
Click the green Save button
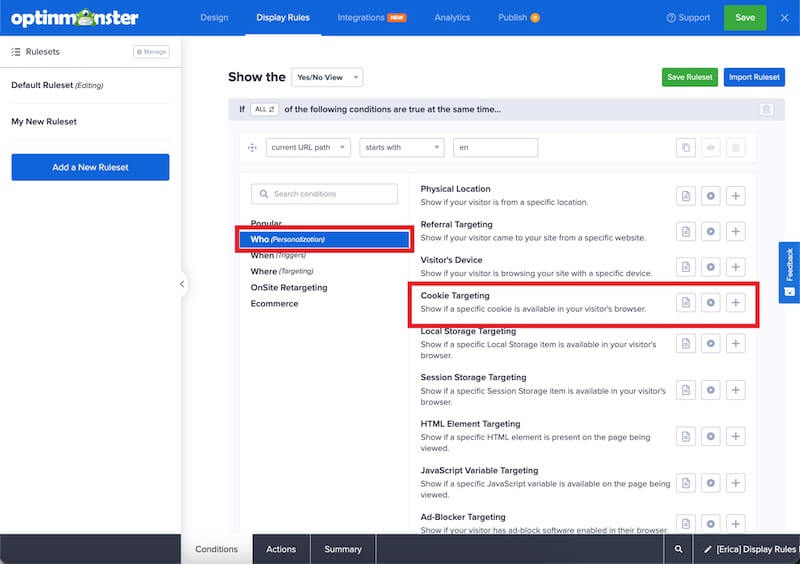coord(745,17)
